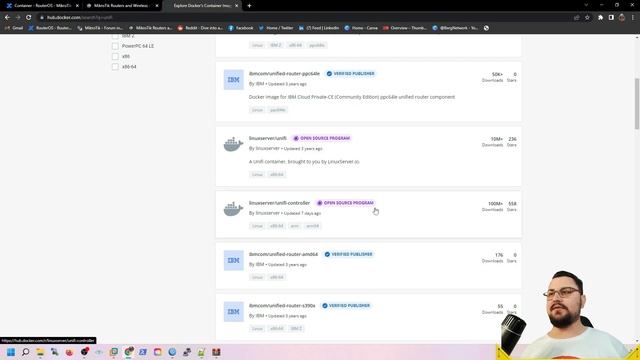Viewport: 640px width, 360px height.
Task: Click Docker whale logo of linuxserver/unifi
Action: (x=233, y=144)
